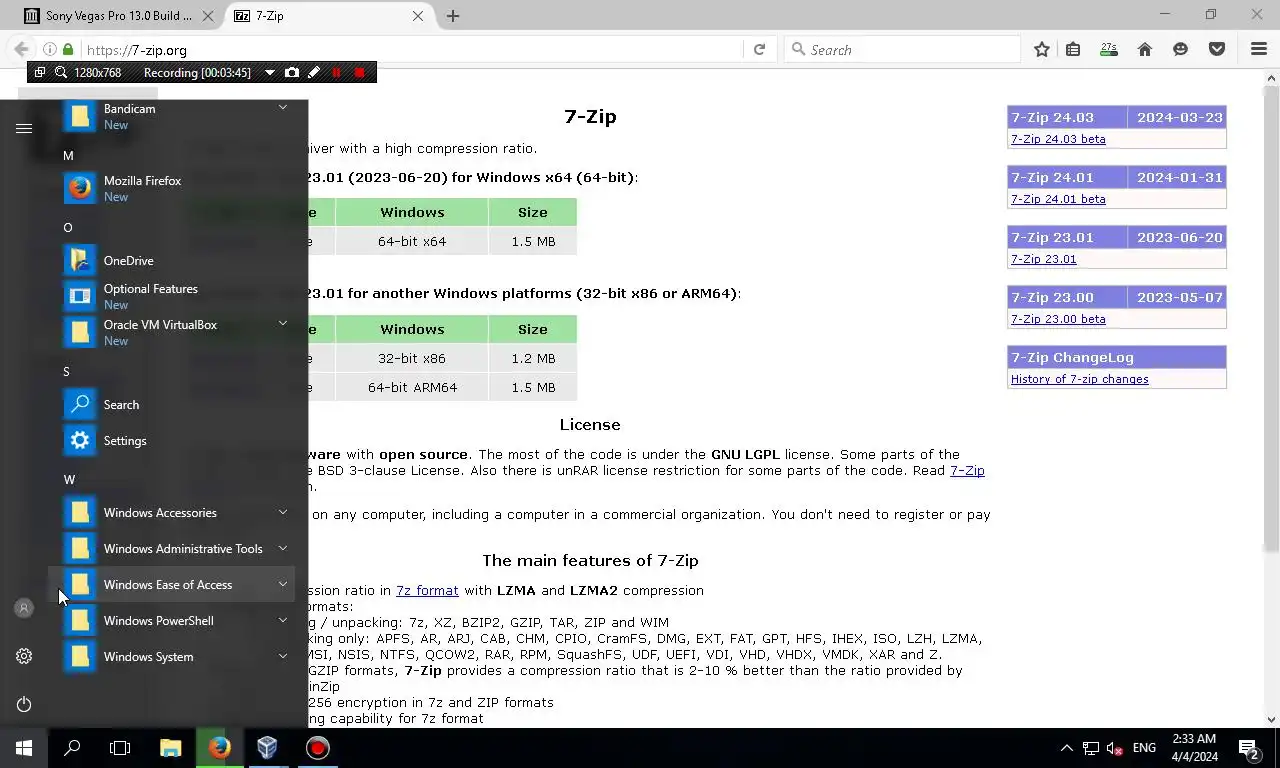Go to the Firefox home page icon
Viewport: 1280px width, 768px height.
coord(1145,49)
